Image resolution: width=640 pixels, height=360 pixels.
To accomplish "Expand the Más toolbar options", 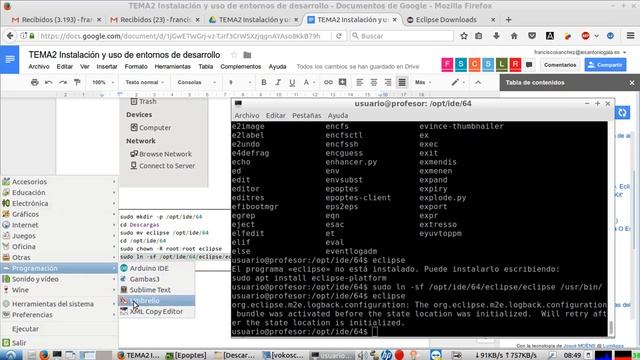I will [x=423, y=82].
